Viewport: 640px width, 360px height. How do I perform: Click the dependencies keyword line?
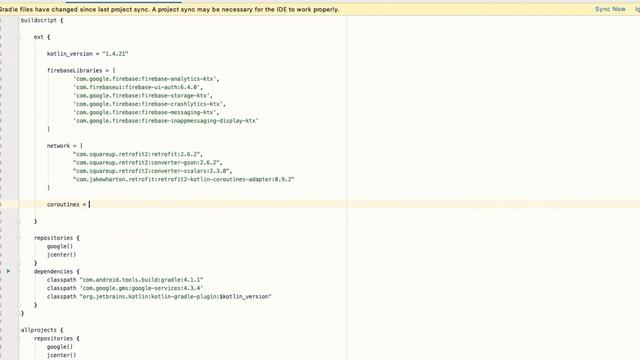pos(57,271)
